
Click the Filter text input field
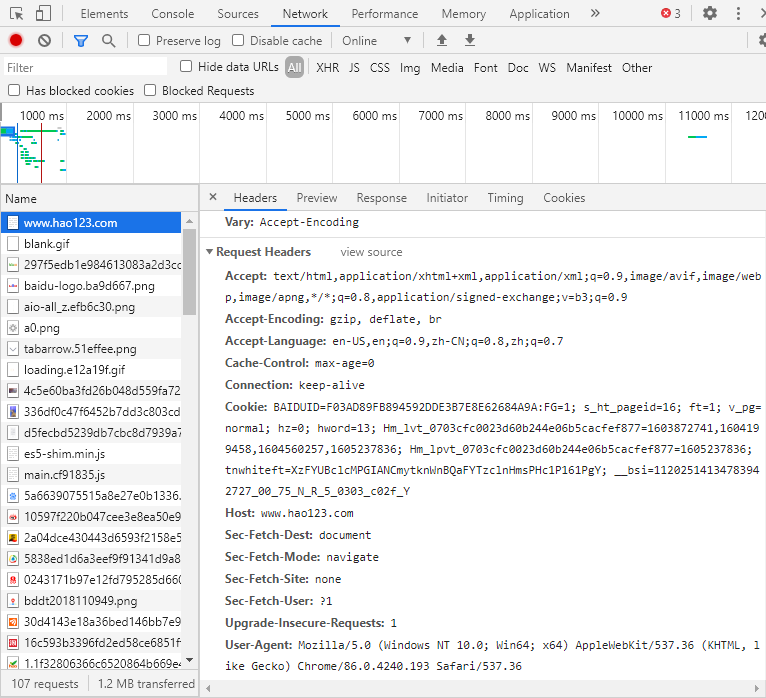[85, 68]
